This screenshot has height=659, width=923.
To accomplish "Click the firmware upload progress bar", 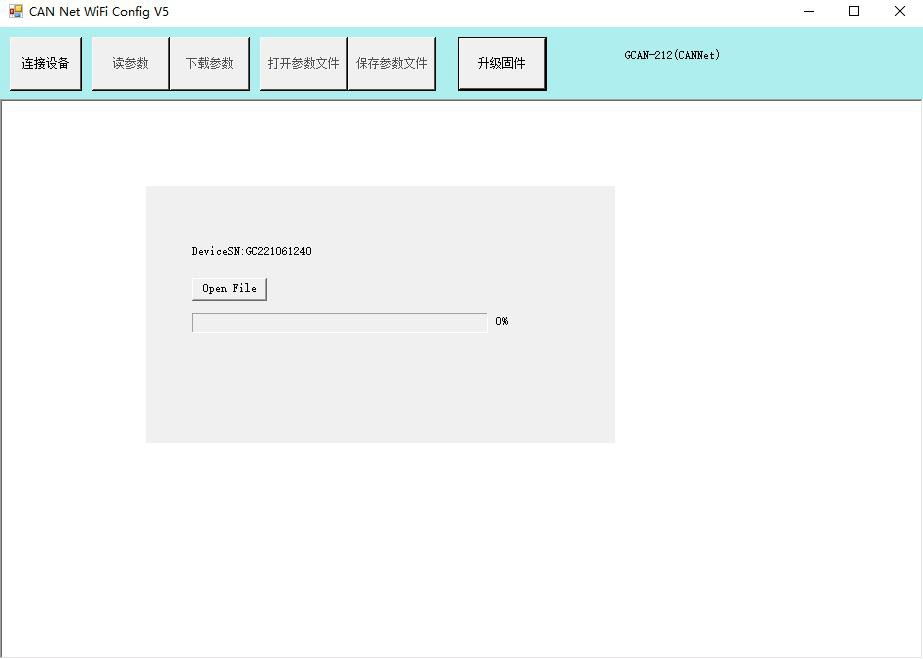I will point(339,322).
